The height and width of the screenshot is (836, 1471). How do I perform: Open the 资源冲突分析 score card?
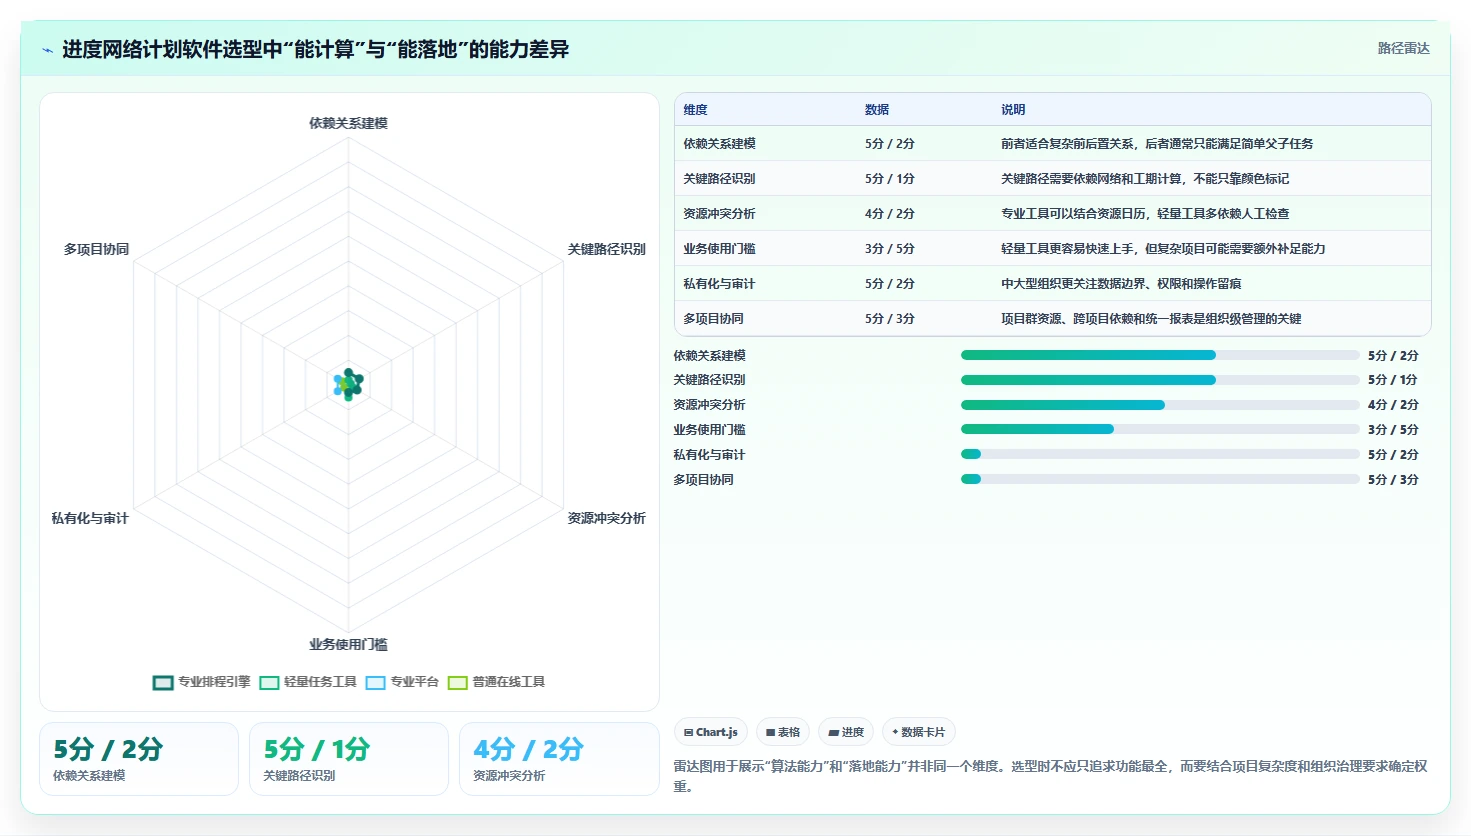point(559,759)
